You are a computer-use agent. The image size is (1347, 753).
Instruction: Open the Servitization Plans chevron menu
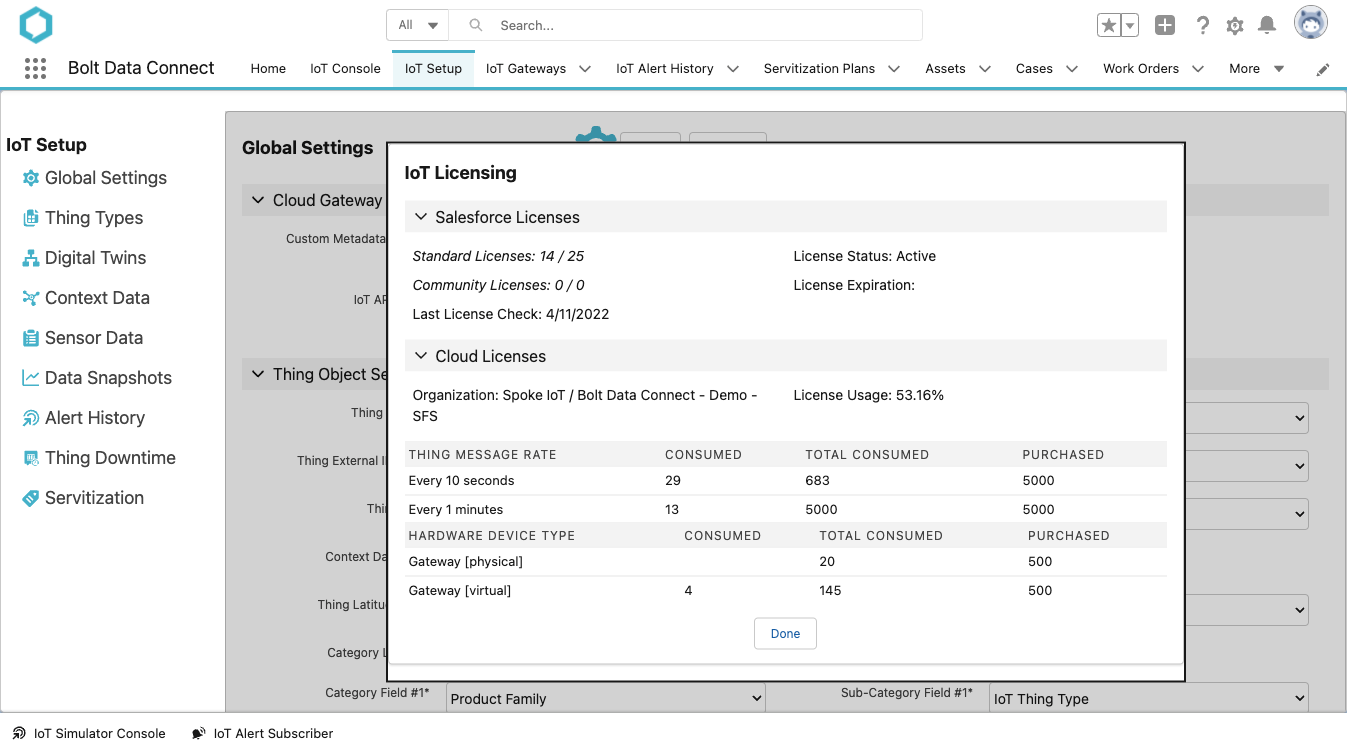tap(894, 69)
